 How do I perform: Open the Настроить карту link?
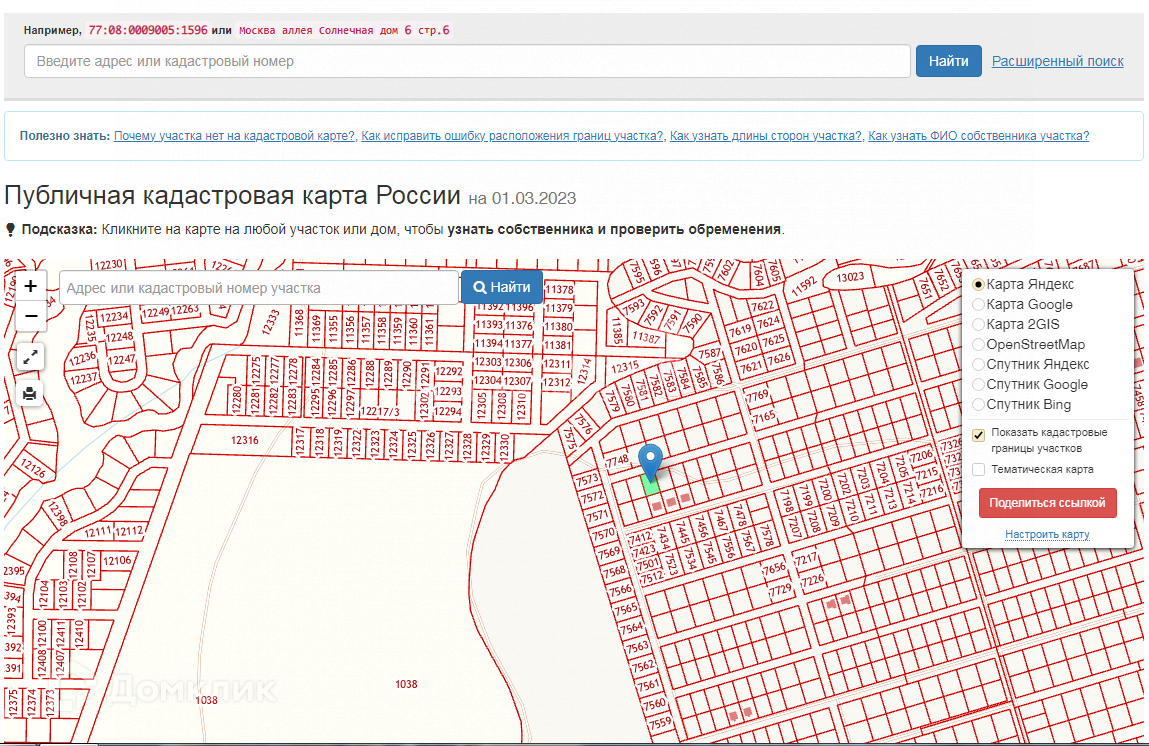[1047, 535]
